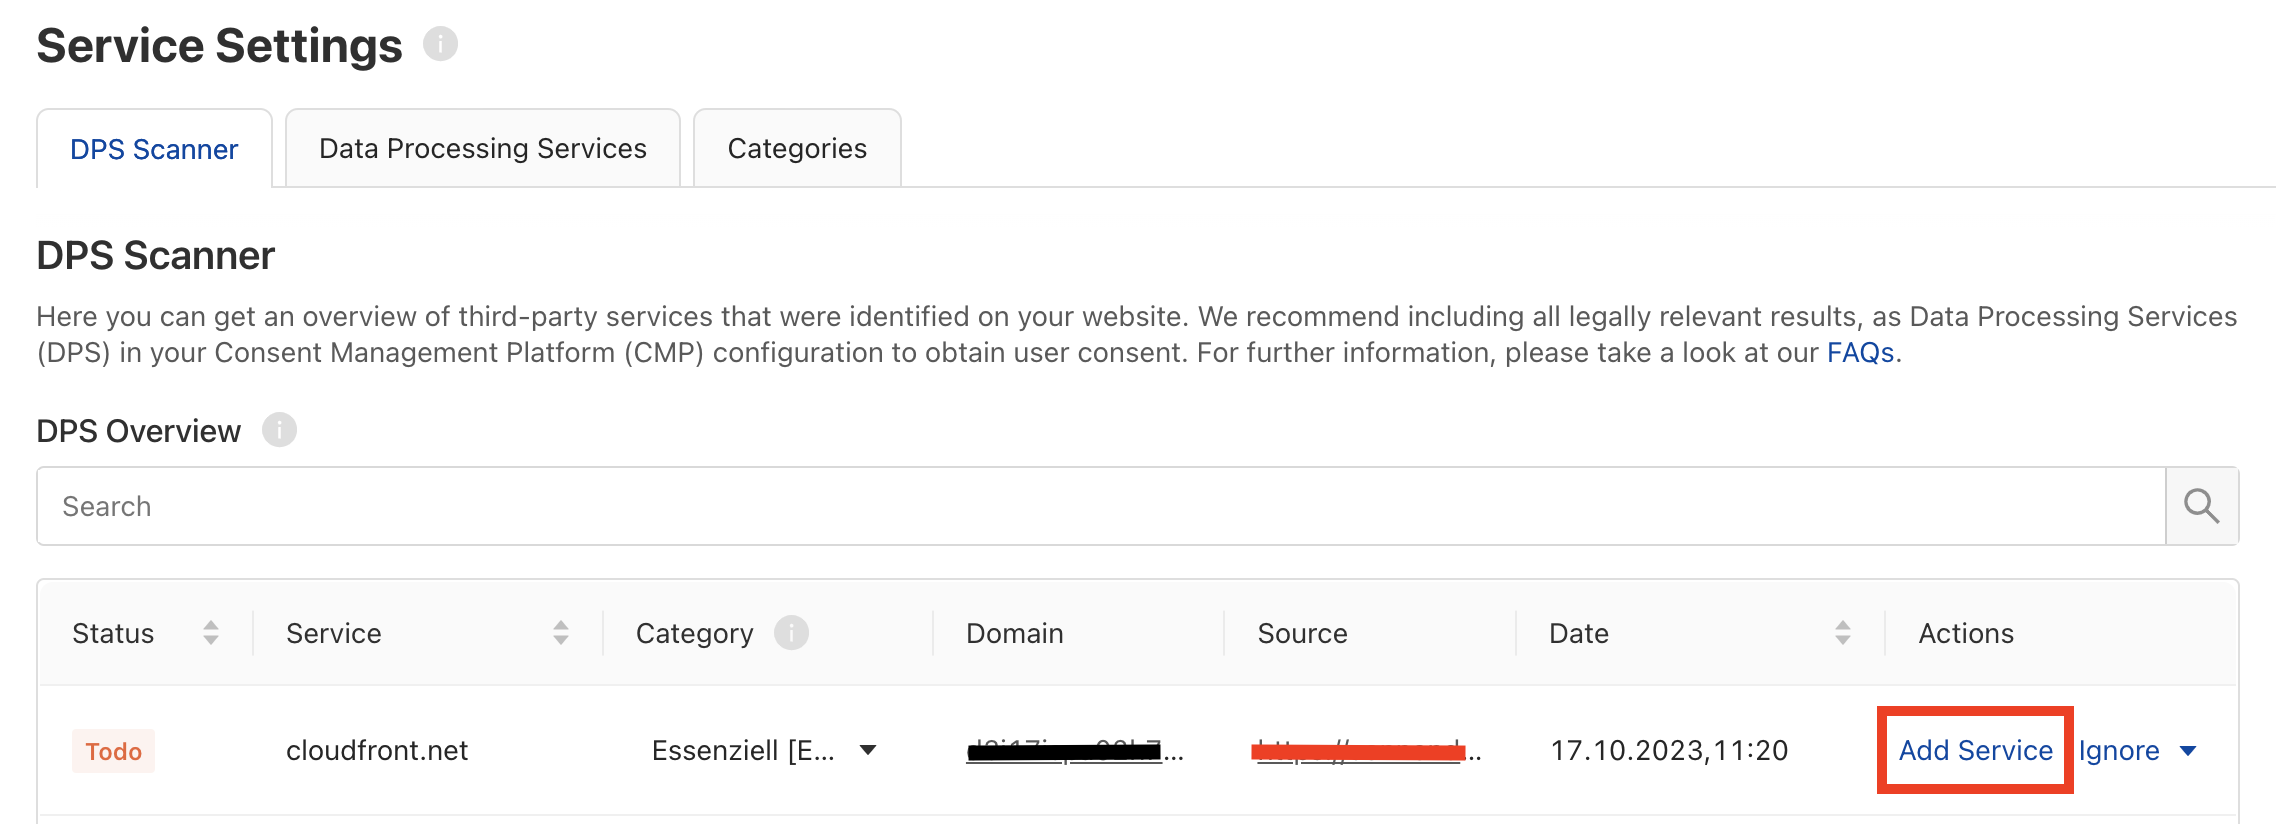This screenshot has height=824, width=2276.
Task: Select the DPS Scanner tab
Action: click(154, 147)
